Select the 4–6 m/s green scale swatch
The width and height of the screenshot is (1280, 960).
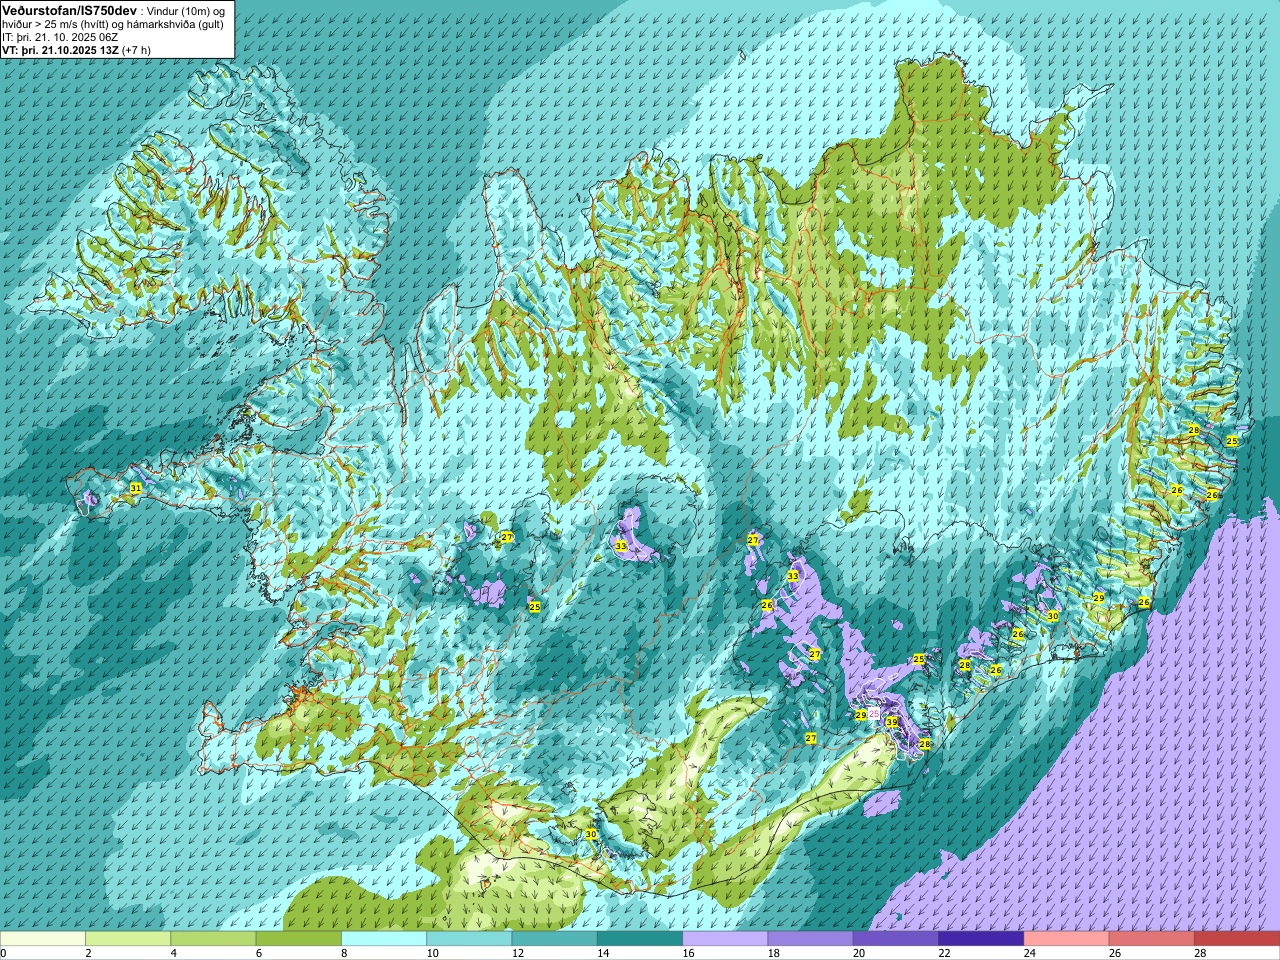pos(213,939)
